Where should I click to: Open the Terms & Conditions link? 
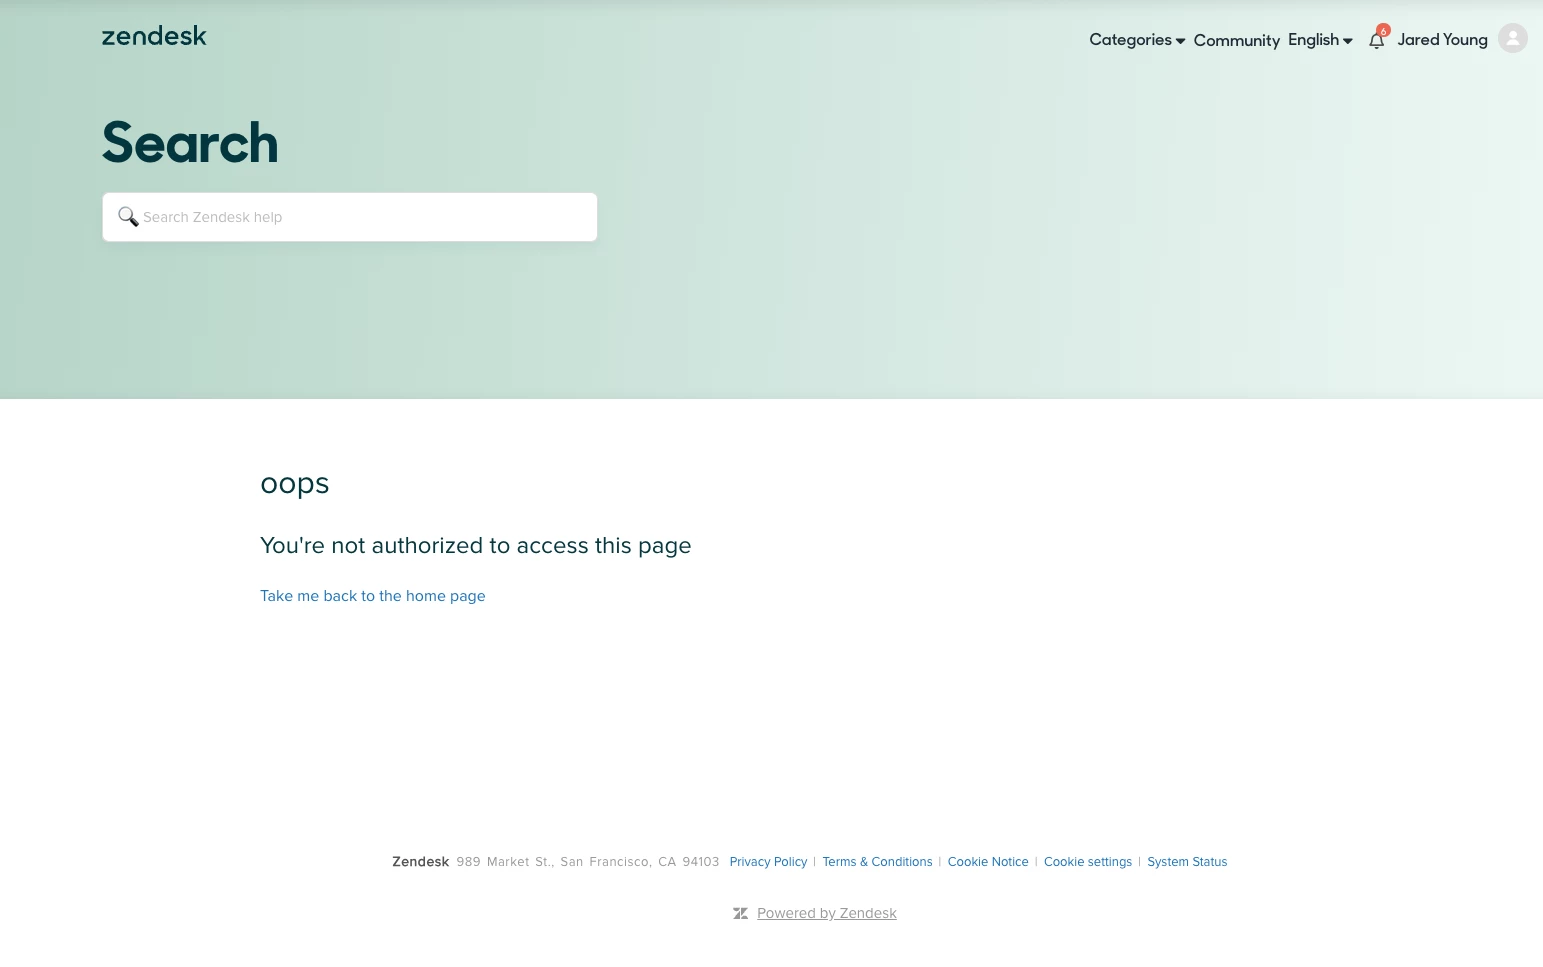tap(877, 862)
